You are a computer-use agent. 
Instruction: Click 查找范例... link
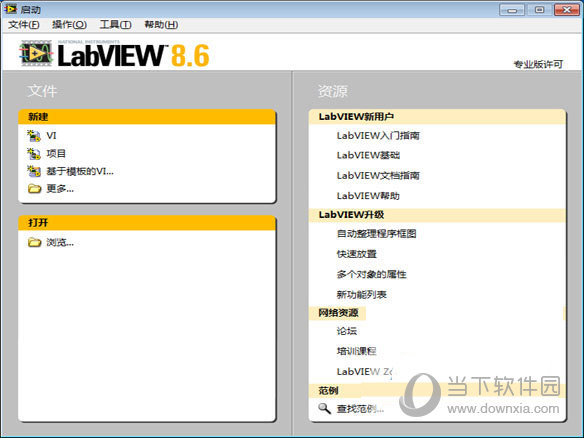pyautogui.click(x=360, y=409)
